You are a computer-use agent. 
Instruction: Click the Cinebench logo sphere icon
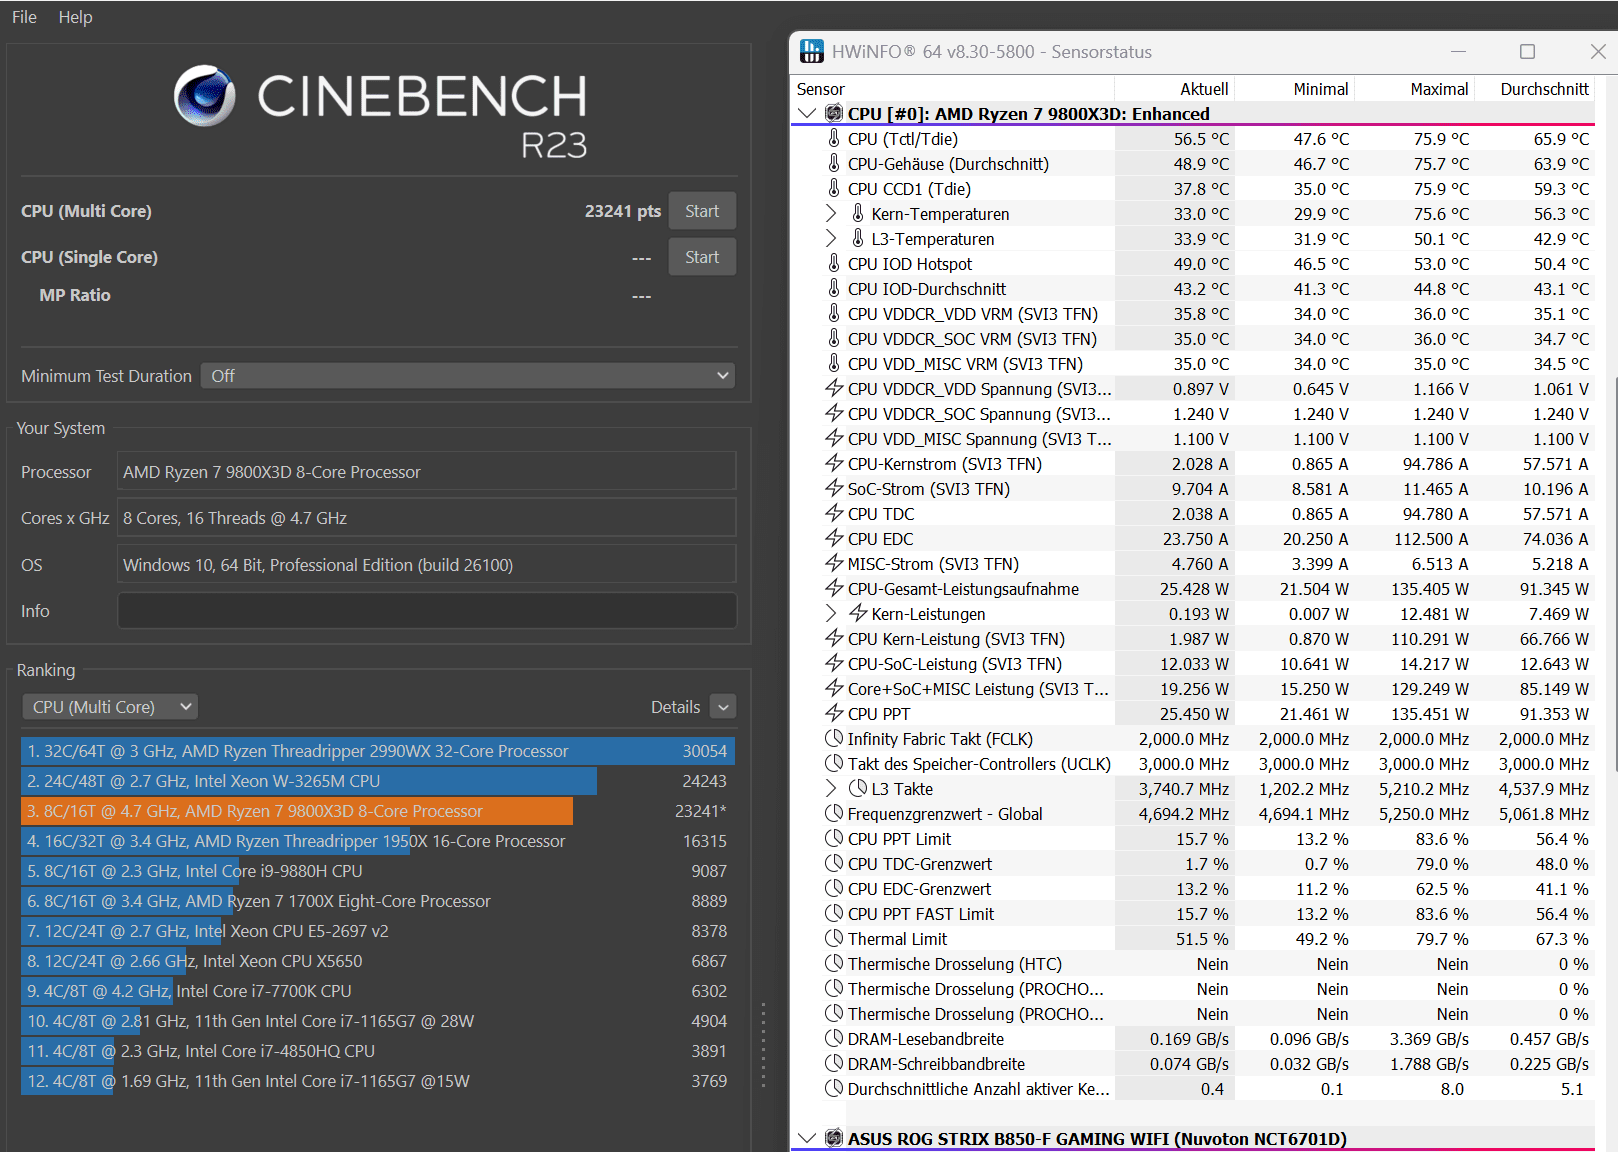[x=205, y=96]
